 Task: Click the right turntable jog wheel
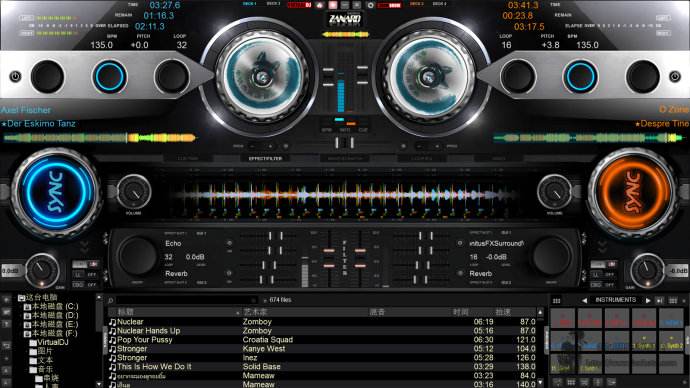coord(428,77)
